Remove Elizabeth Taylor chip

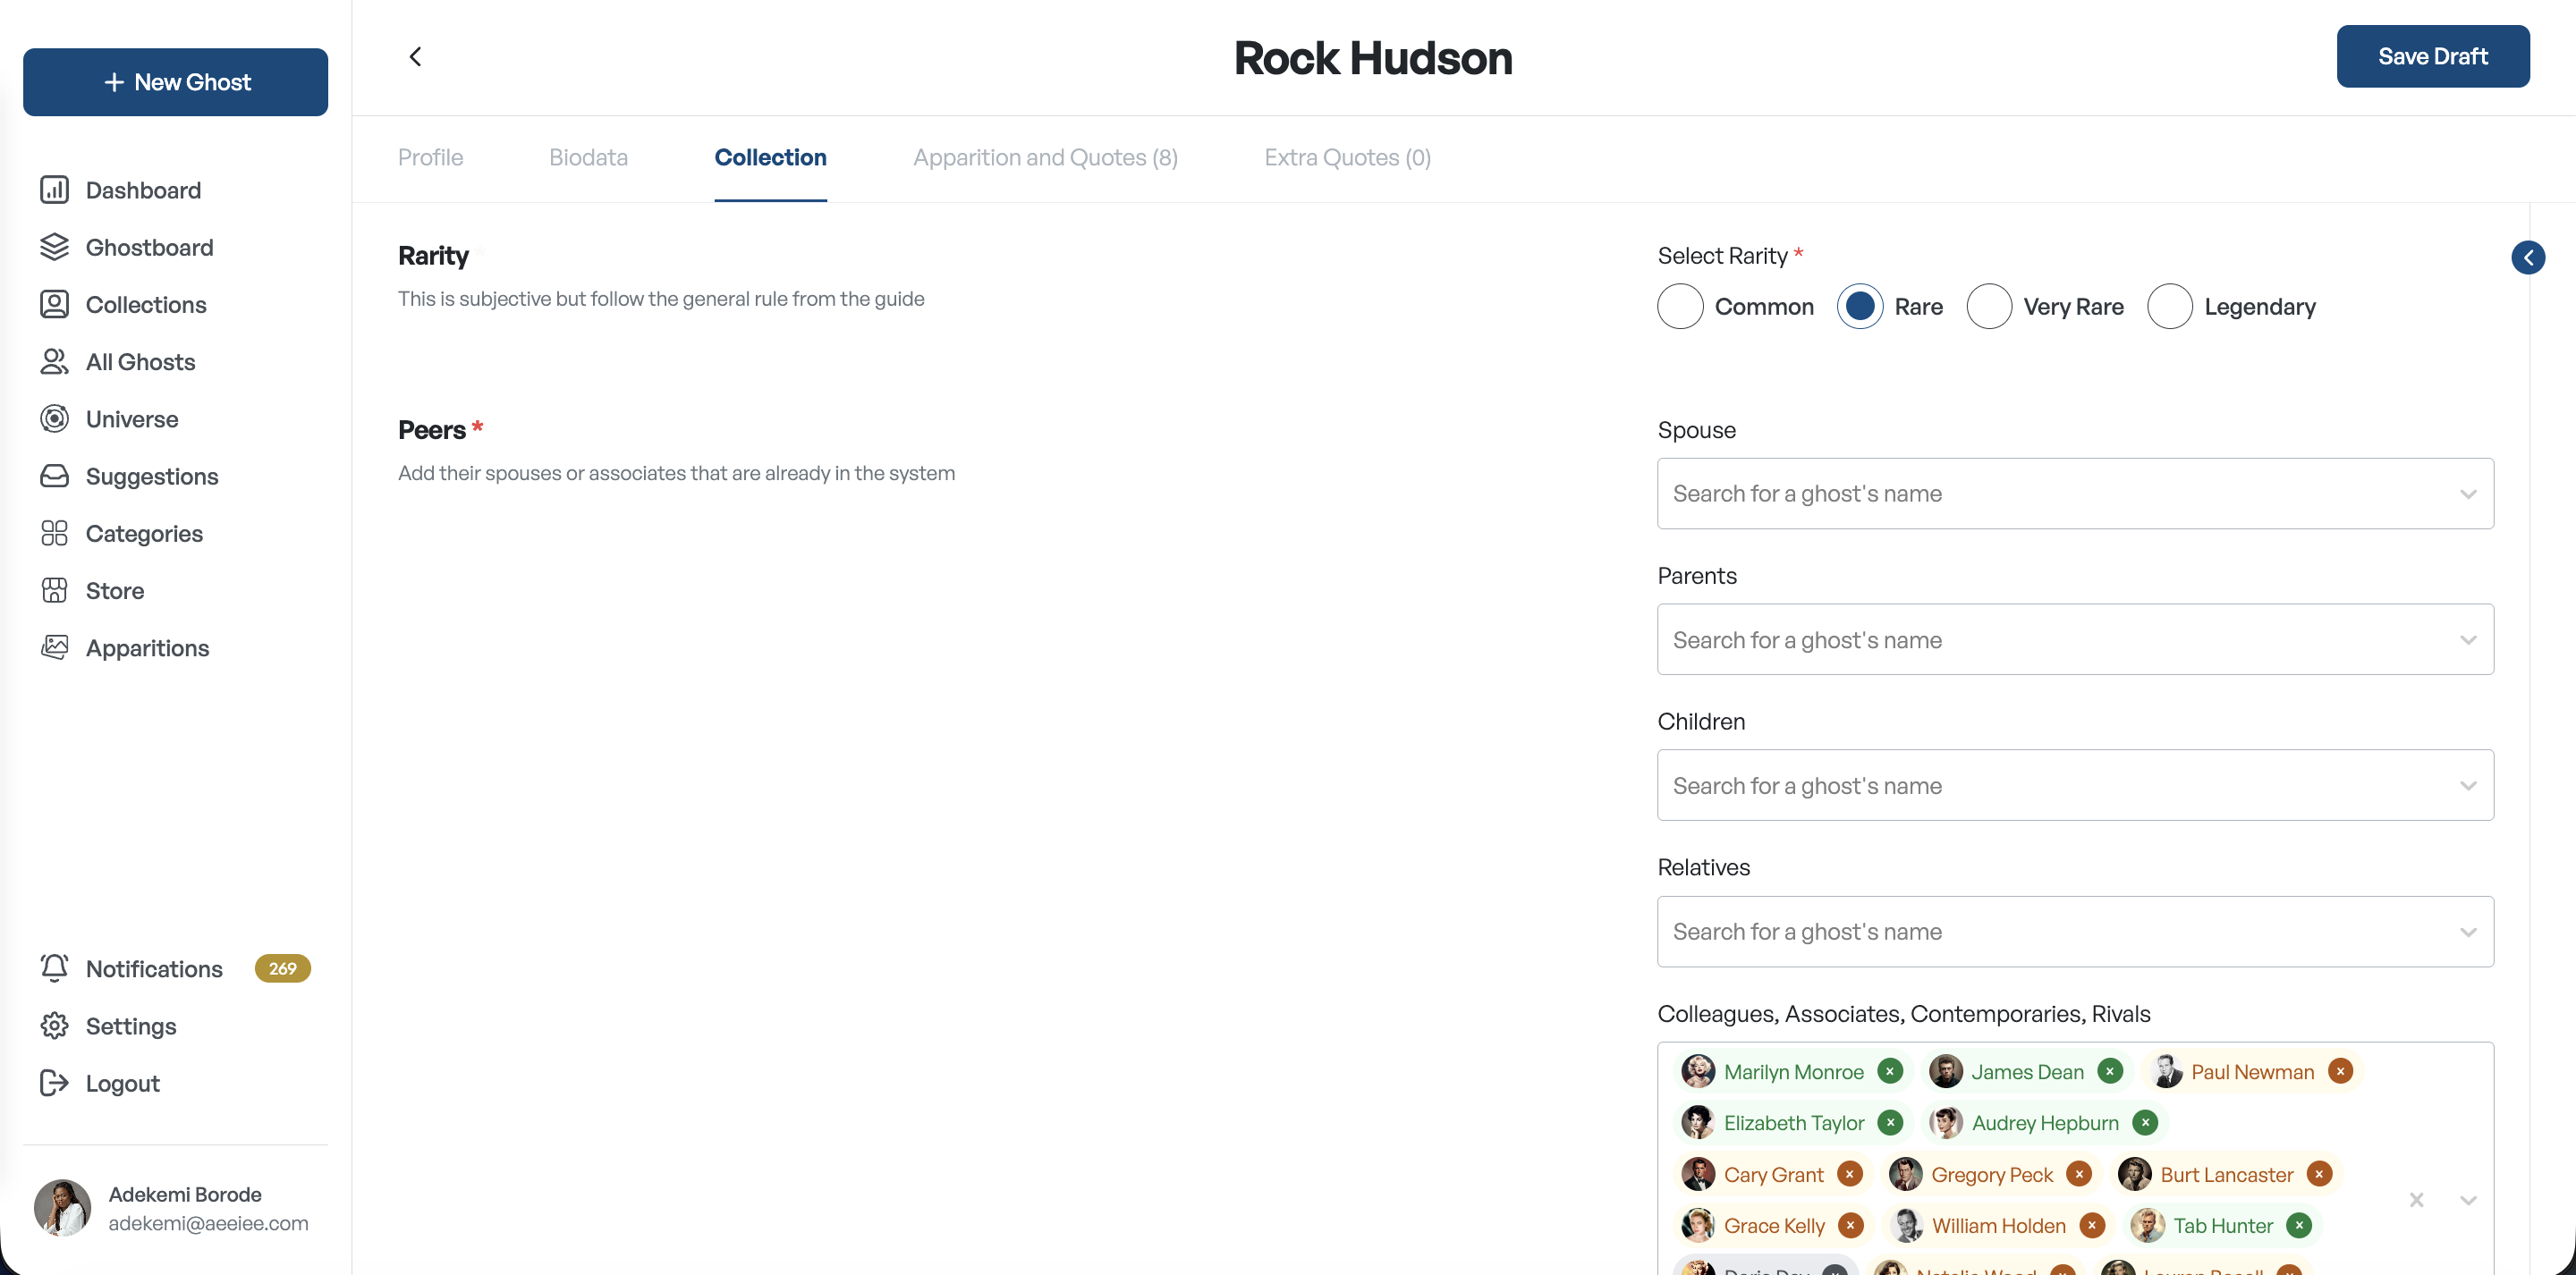pos(1890,1123)
